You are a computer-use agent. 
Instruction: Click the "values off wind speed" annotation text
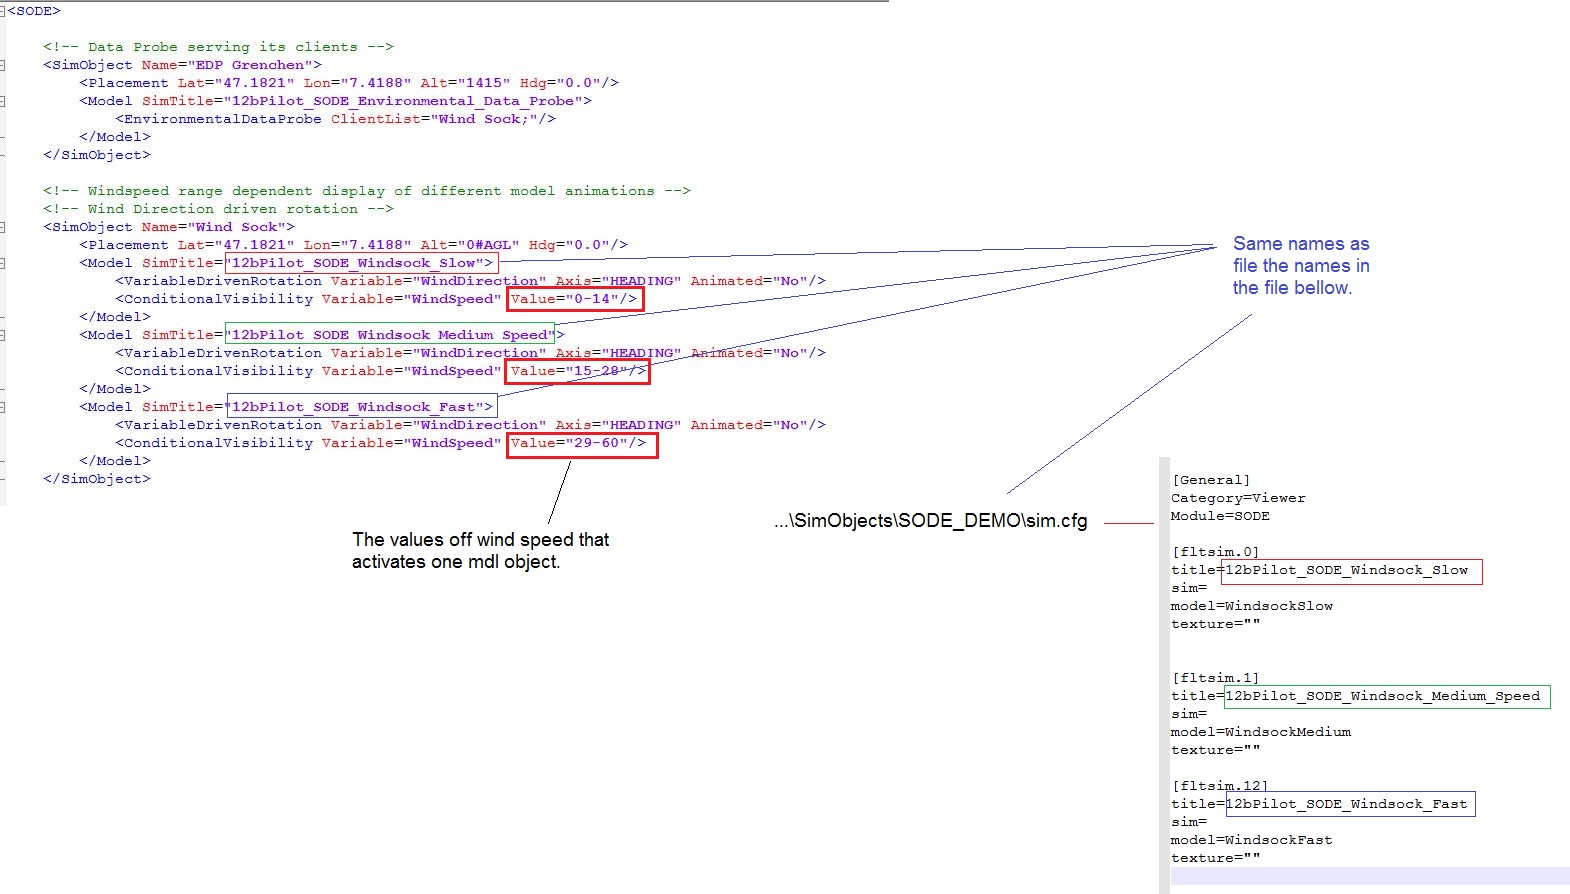(480, 540)
